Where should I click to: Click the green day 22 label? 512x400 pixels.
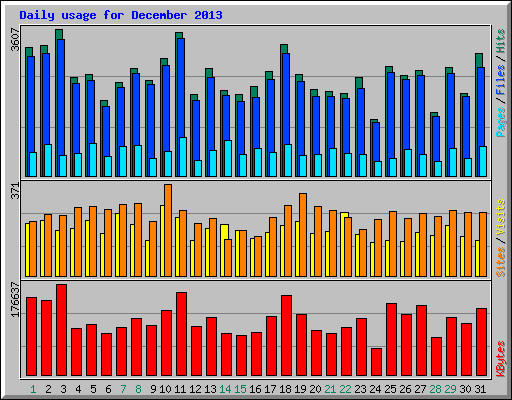pos(345,389)
